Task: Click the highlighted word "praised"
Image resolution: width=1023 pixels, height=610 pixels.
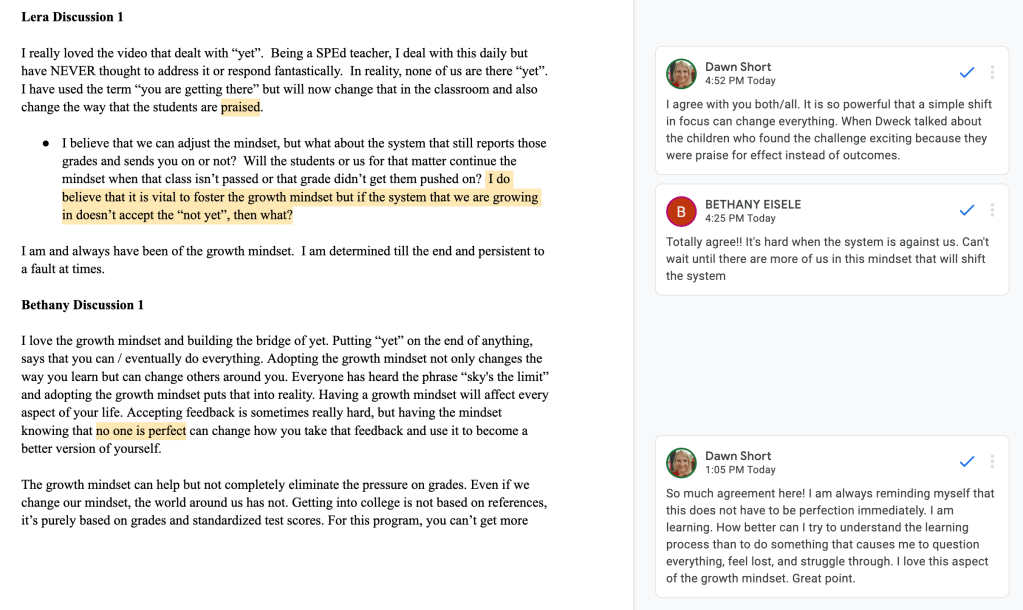Action: point(240,107)
